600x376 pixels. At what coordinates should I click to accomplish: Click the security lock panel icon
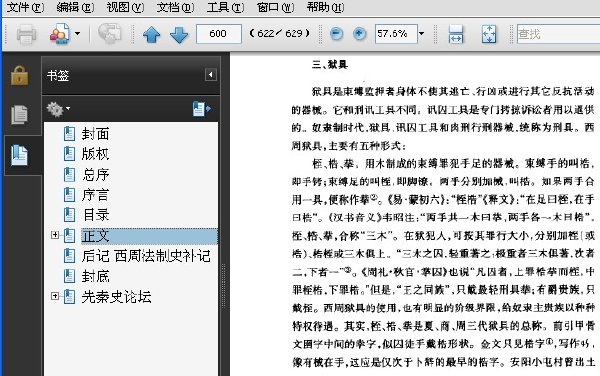tap(20, 75)
